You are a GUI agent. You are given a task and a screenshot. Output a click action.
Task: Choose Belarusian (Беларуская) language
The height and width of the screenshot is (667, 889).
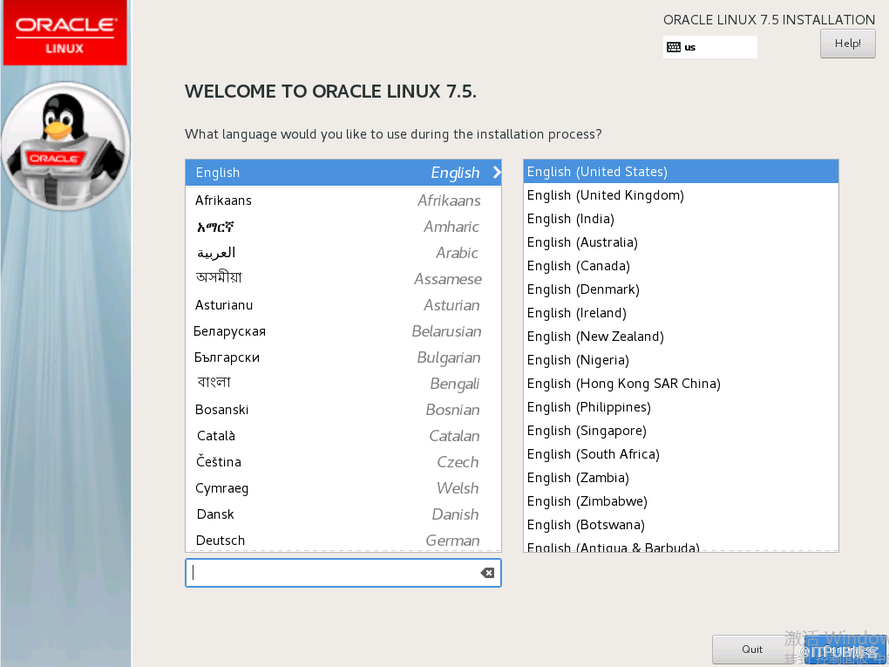tap(343, 331)
